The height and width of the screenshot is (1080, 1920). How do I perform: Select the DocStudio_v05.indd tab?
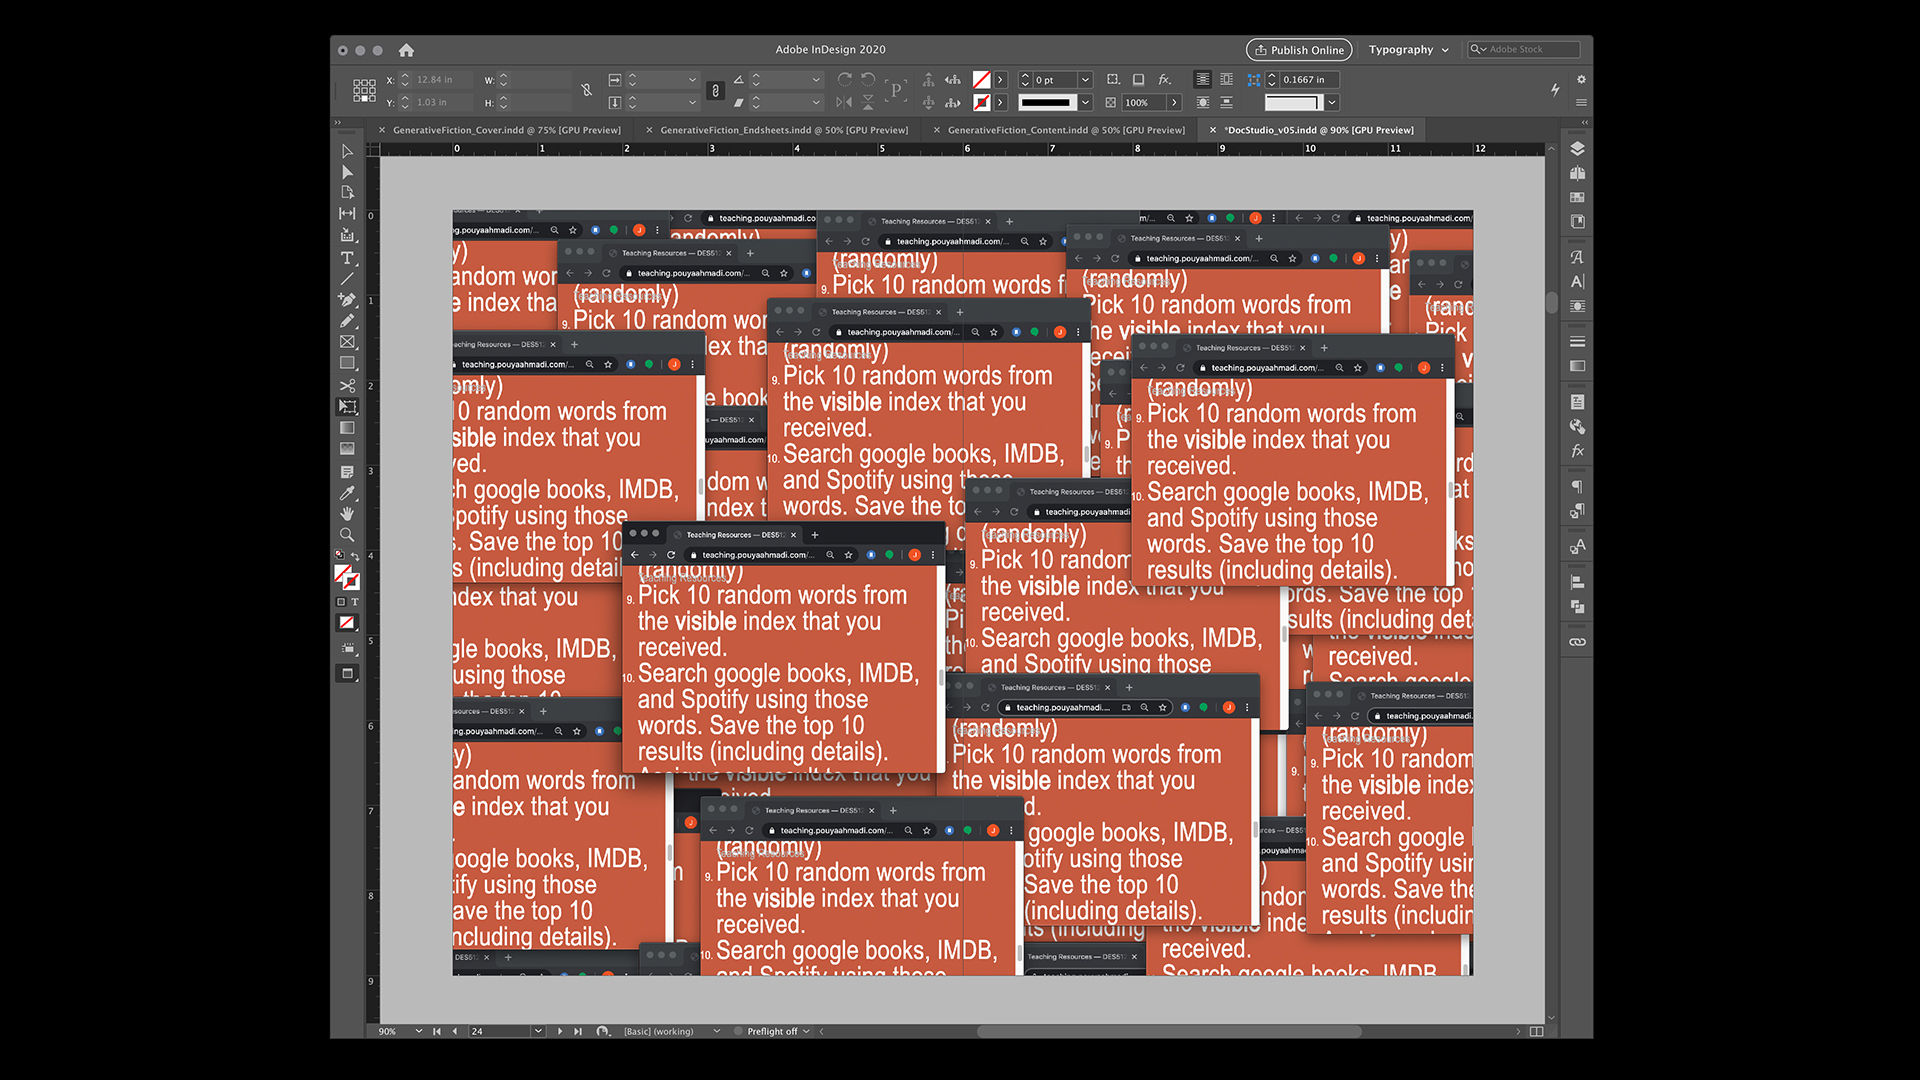pos(1319,130)
